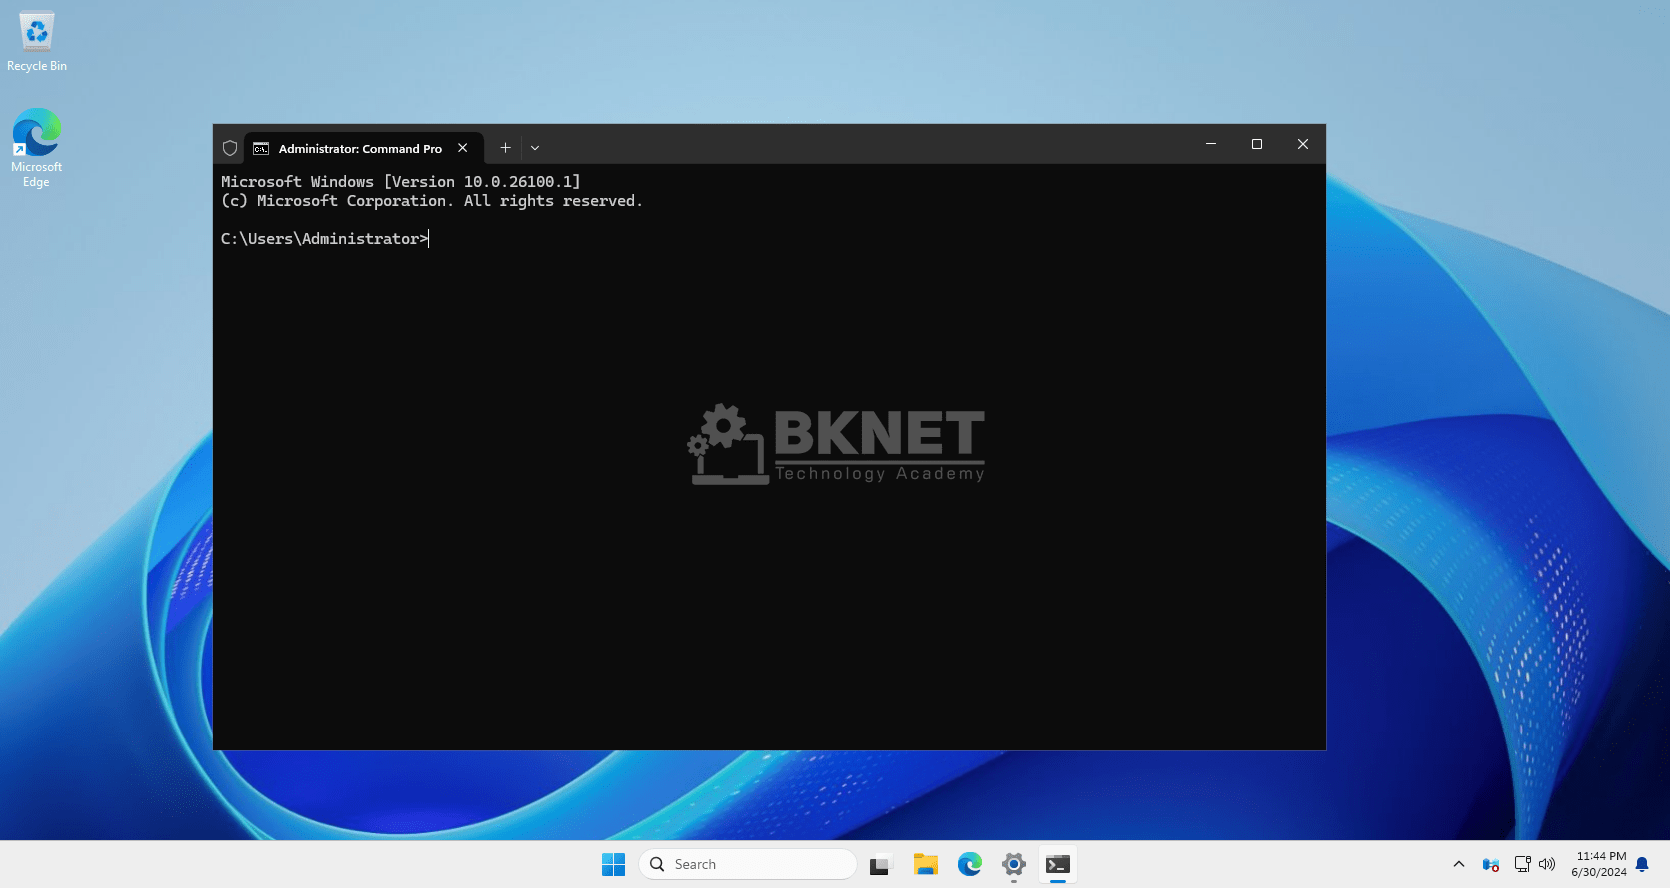The width and height of the screenshot is (1670, 888).
Task: Open the Recycle Bin desktop icon
Action: coord(37,42)
